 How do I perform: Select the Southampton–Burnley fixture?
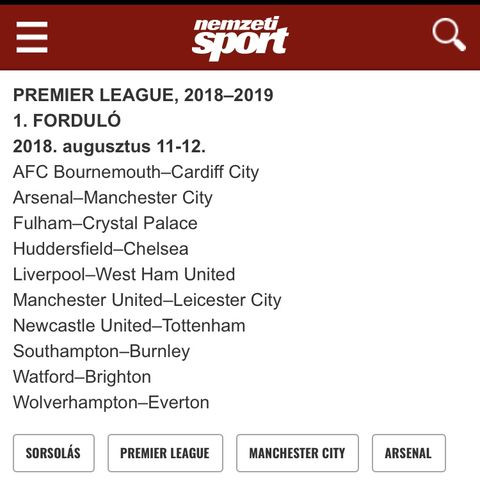pyautogui.click(x=102, y=351)
